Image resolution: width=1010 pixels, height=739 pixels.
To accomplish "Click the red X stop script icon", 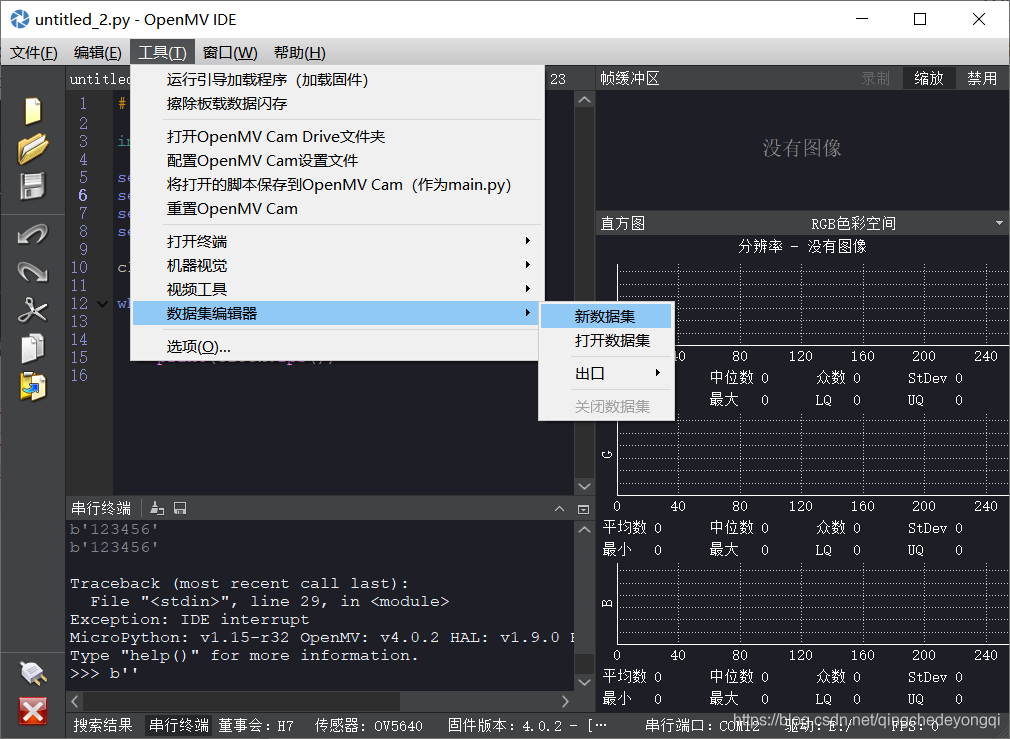I will (32, 711).
